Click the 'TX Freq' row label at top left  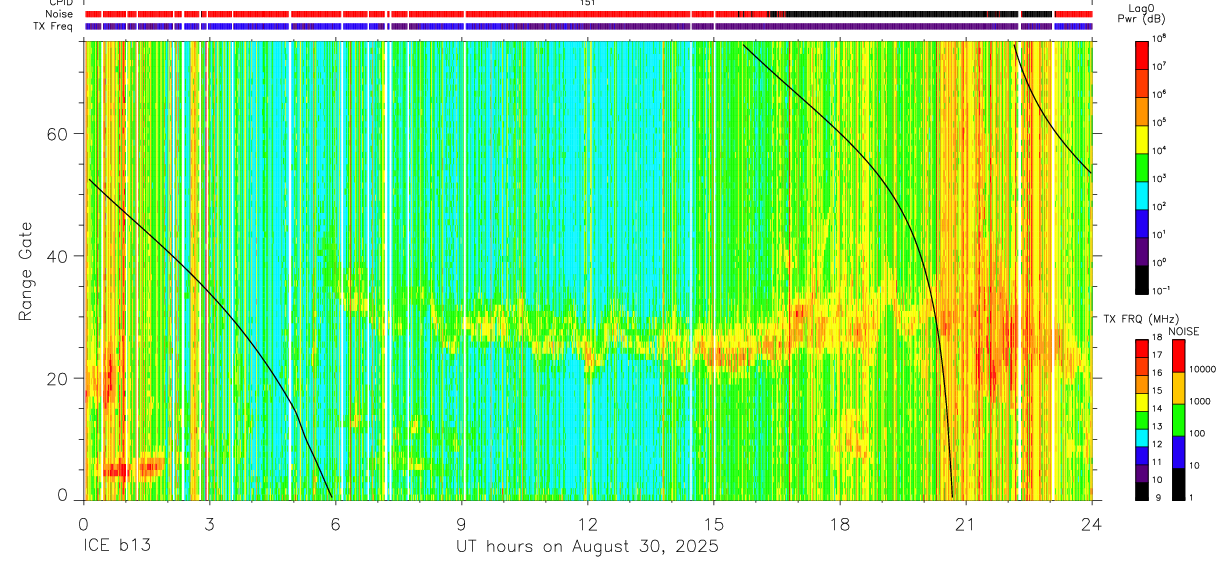54,26
